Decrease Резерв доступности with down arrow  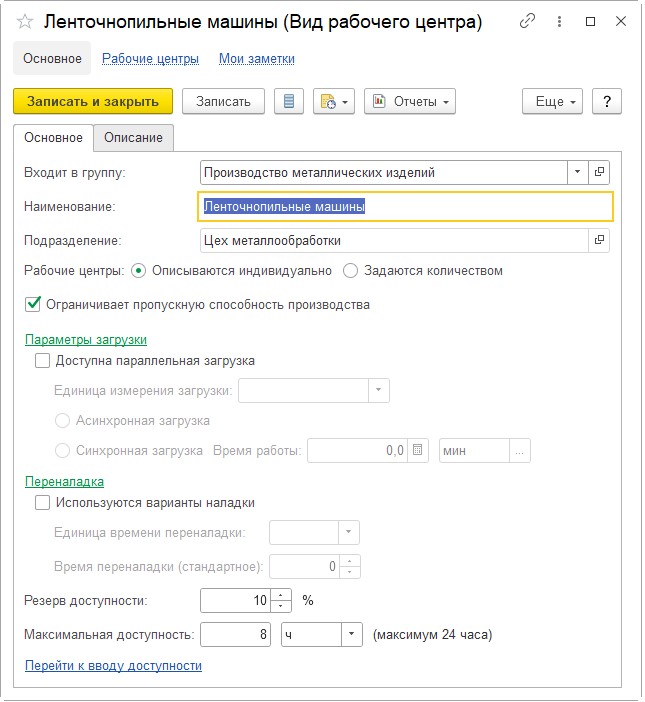tap(281, 606)
